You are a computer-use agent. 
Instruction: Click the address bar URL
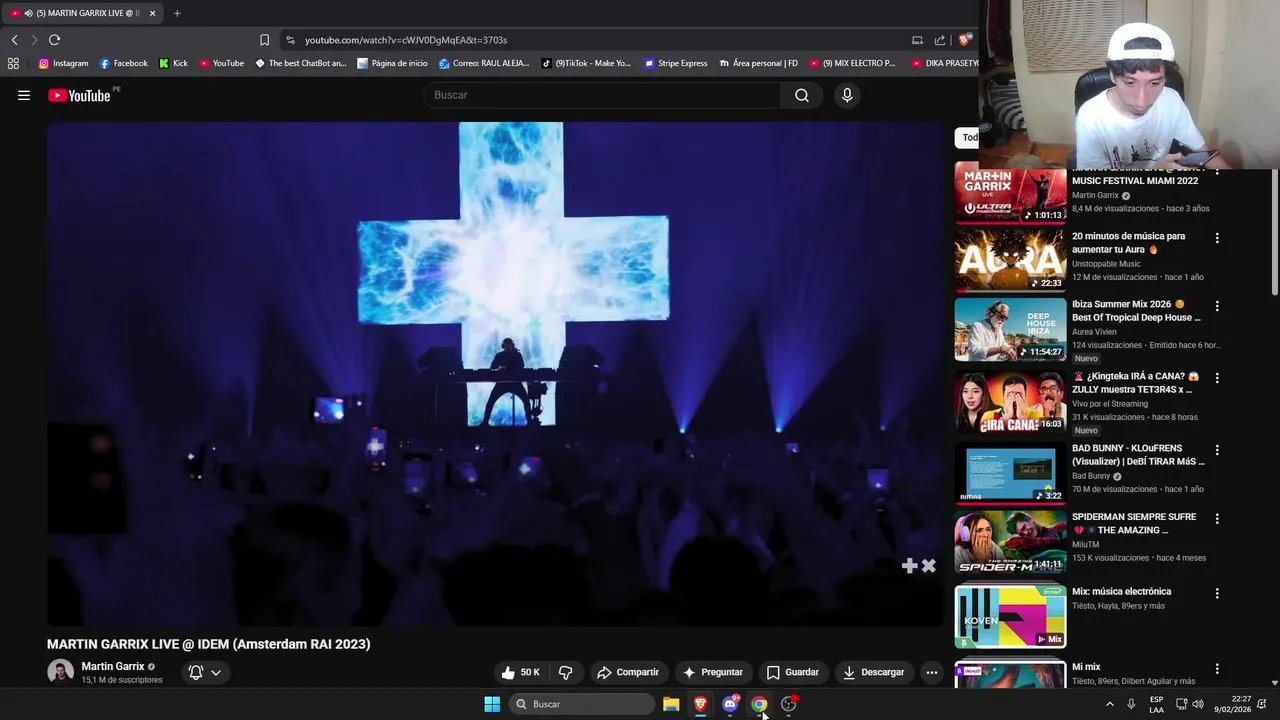[x=406, y=40]
